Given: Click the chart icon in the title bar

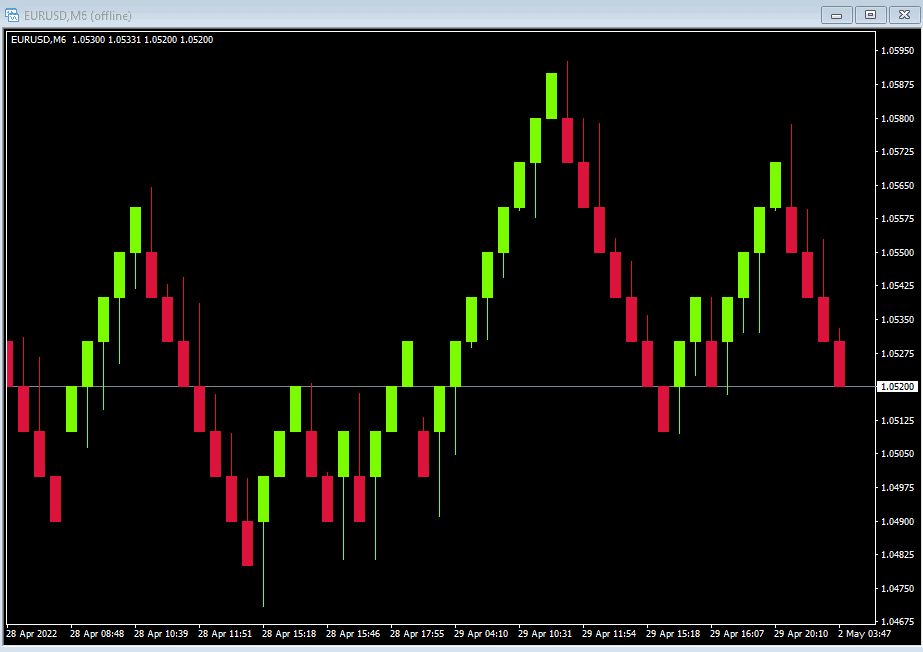Looking at the screenshot, I should click(x=11, y=15).
